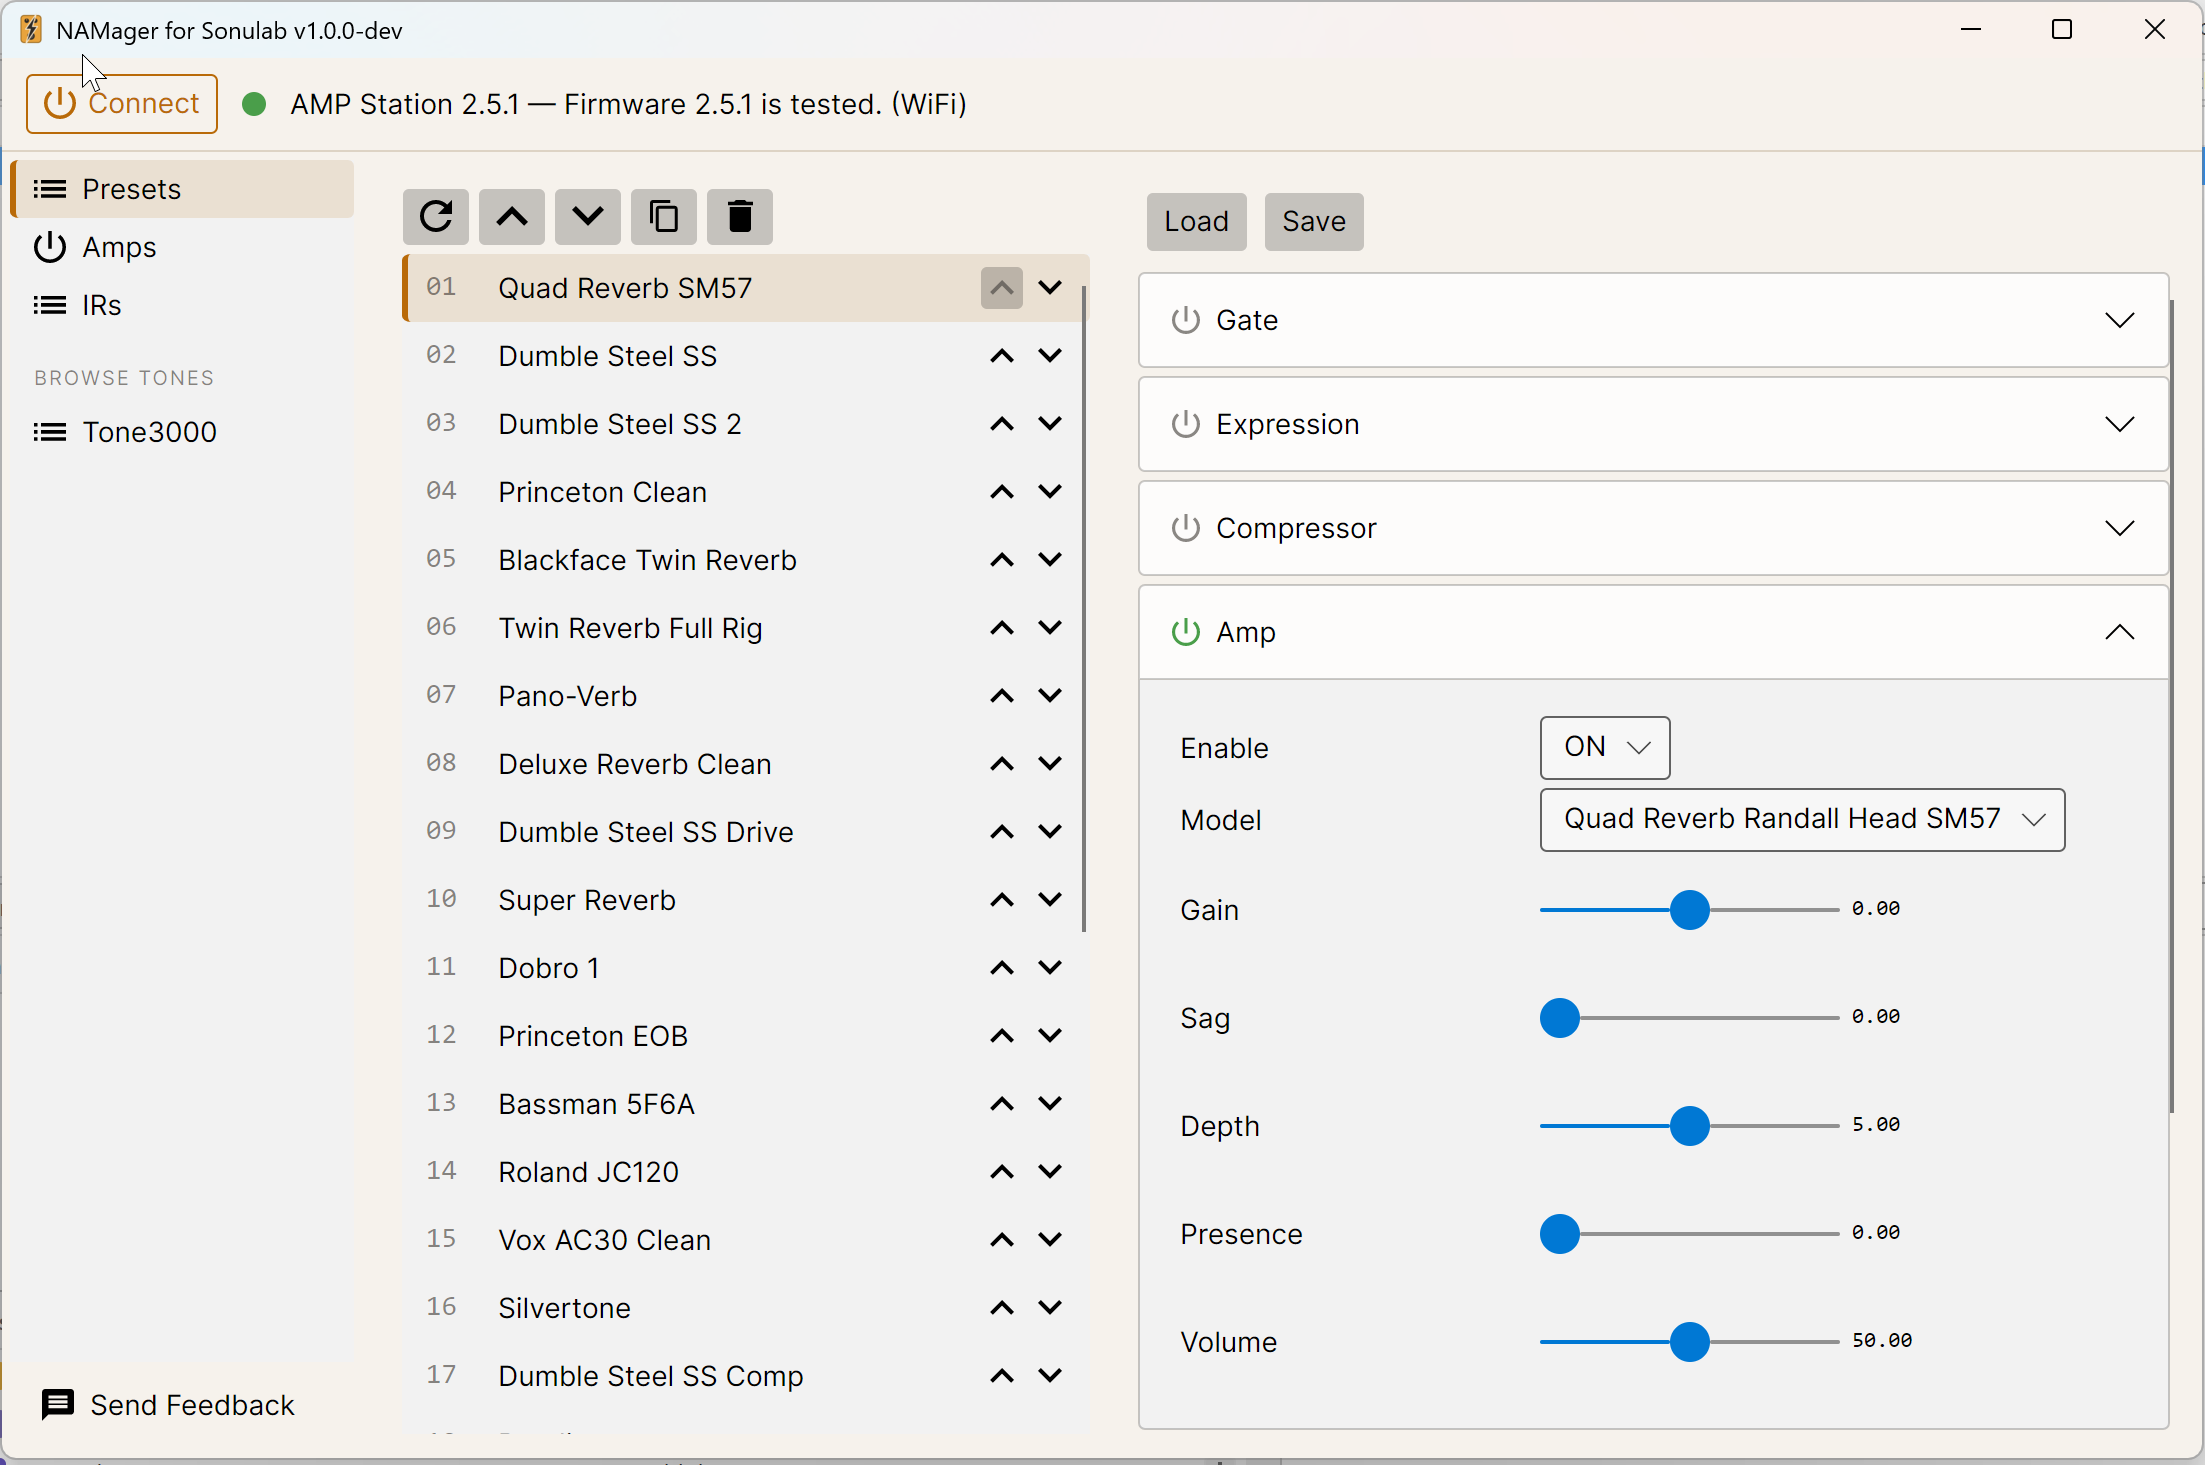Move selected preset down with toolbar arrow
Image resolution: width=2205 pixels, height=1465 pixels.
point(588,217)
